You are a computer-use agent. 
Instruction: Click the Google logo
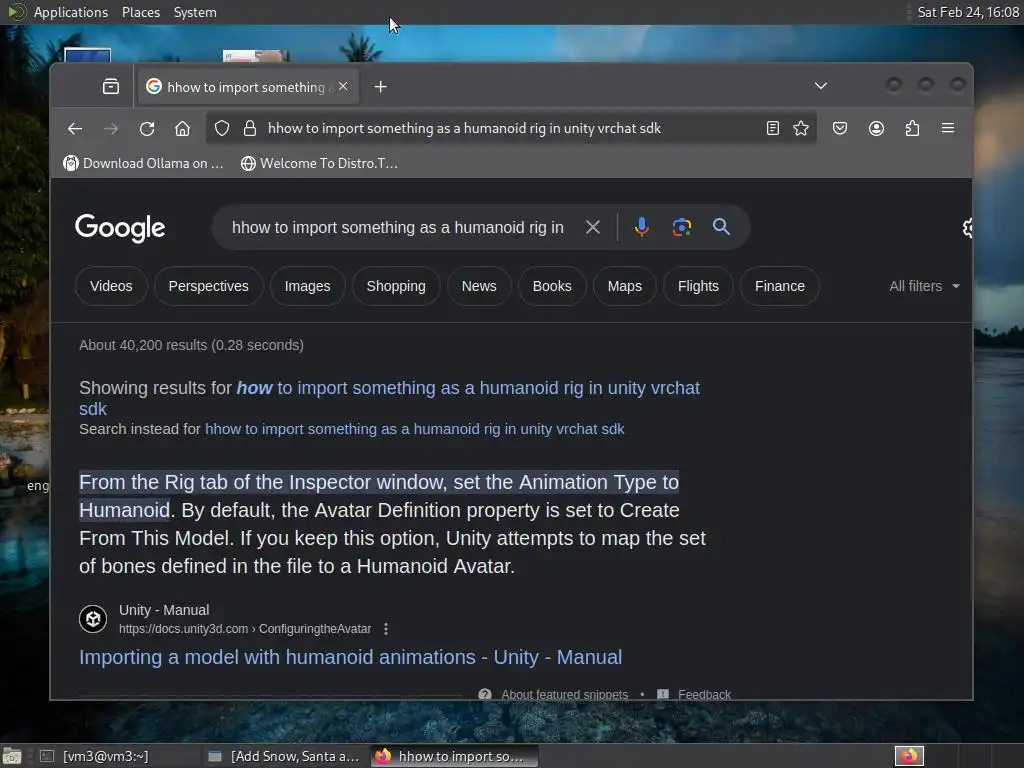(120, 228)
